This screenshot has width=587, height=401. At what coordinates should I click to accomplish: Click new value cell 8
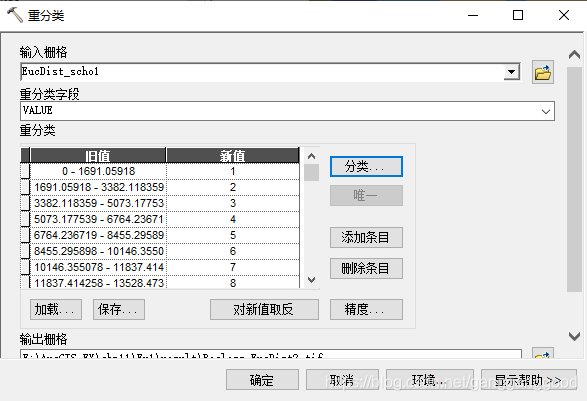click(x=232, y=282)
